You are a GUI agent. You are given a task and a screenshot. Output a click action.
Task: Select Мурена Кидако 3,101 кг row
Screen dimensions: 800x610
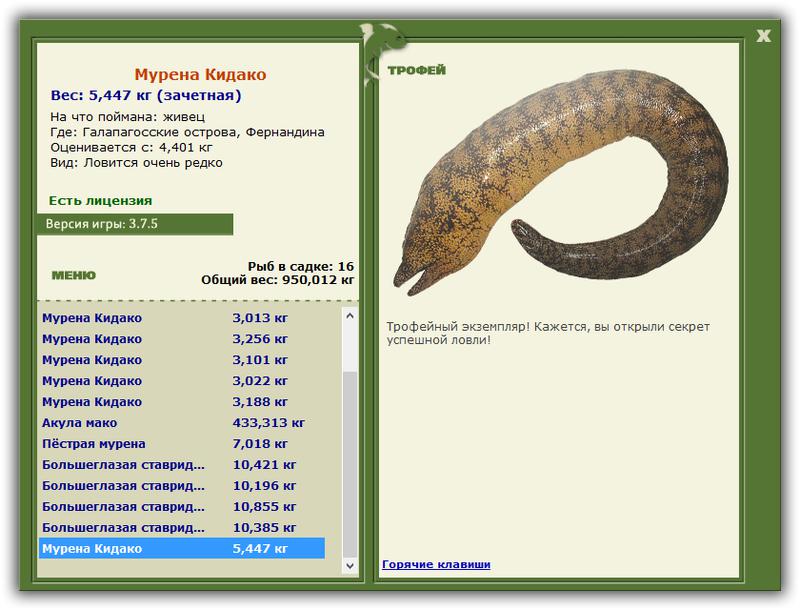pyautogui.click(x=182, y=360)
